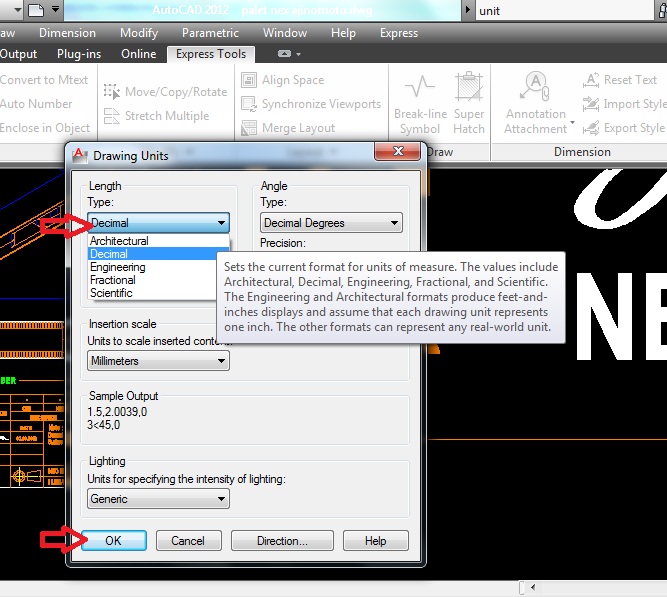
Task: Click Cancel in Drawing Units dialog
Action: point(188,540)
